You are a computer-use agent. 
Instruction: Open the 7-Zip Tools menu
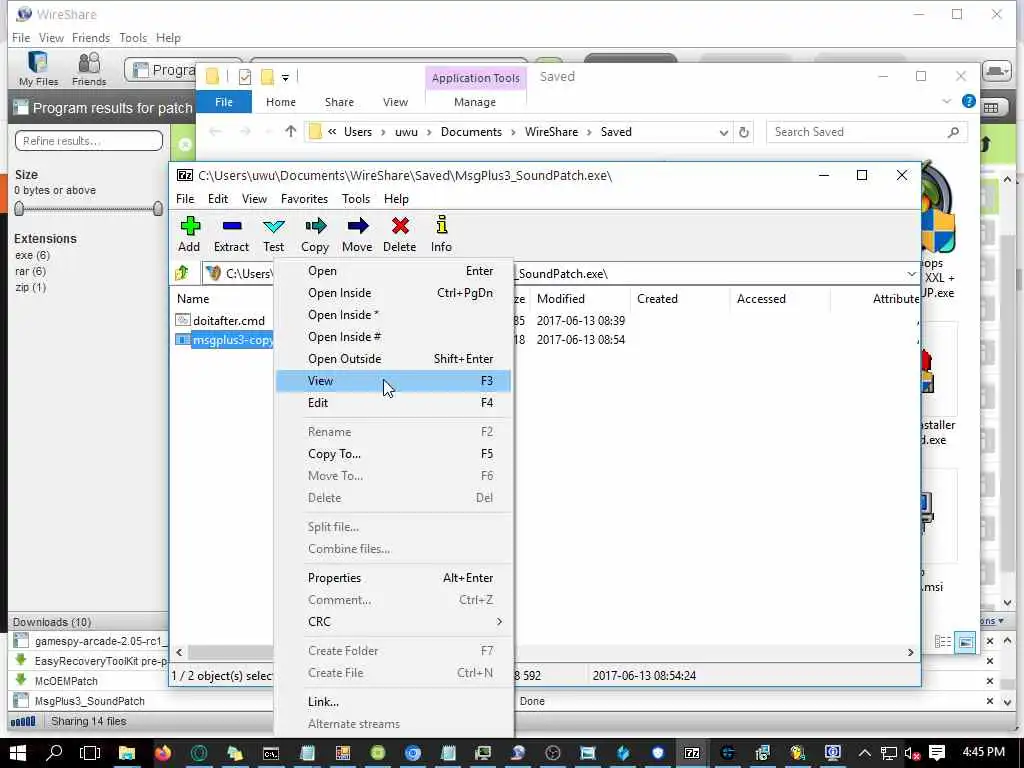[x=356, y=199]
